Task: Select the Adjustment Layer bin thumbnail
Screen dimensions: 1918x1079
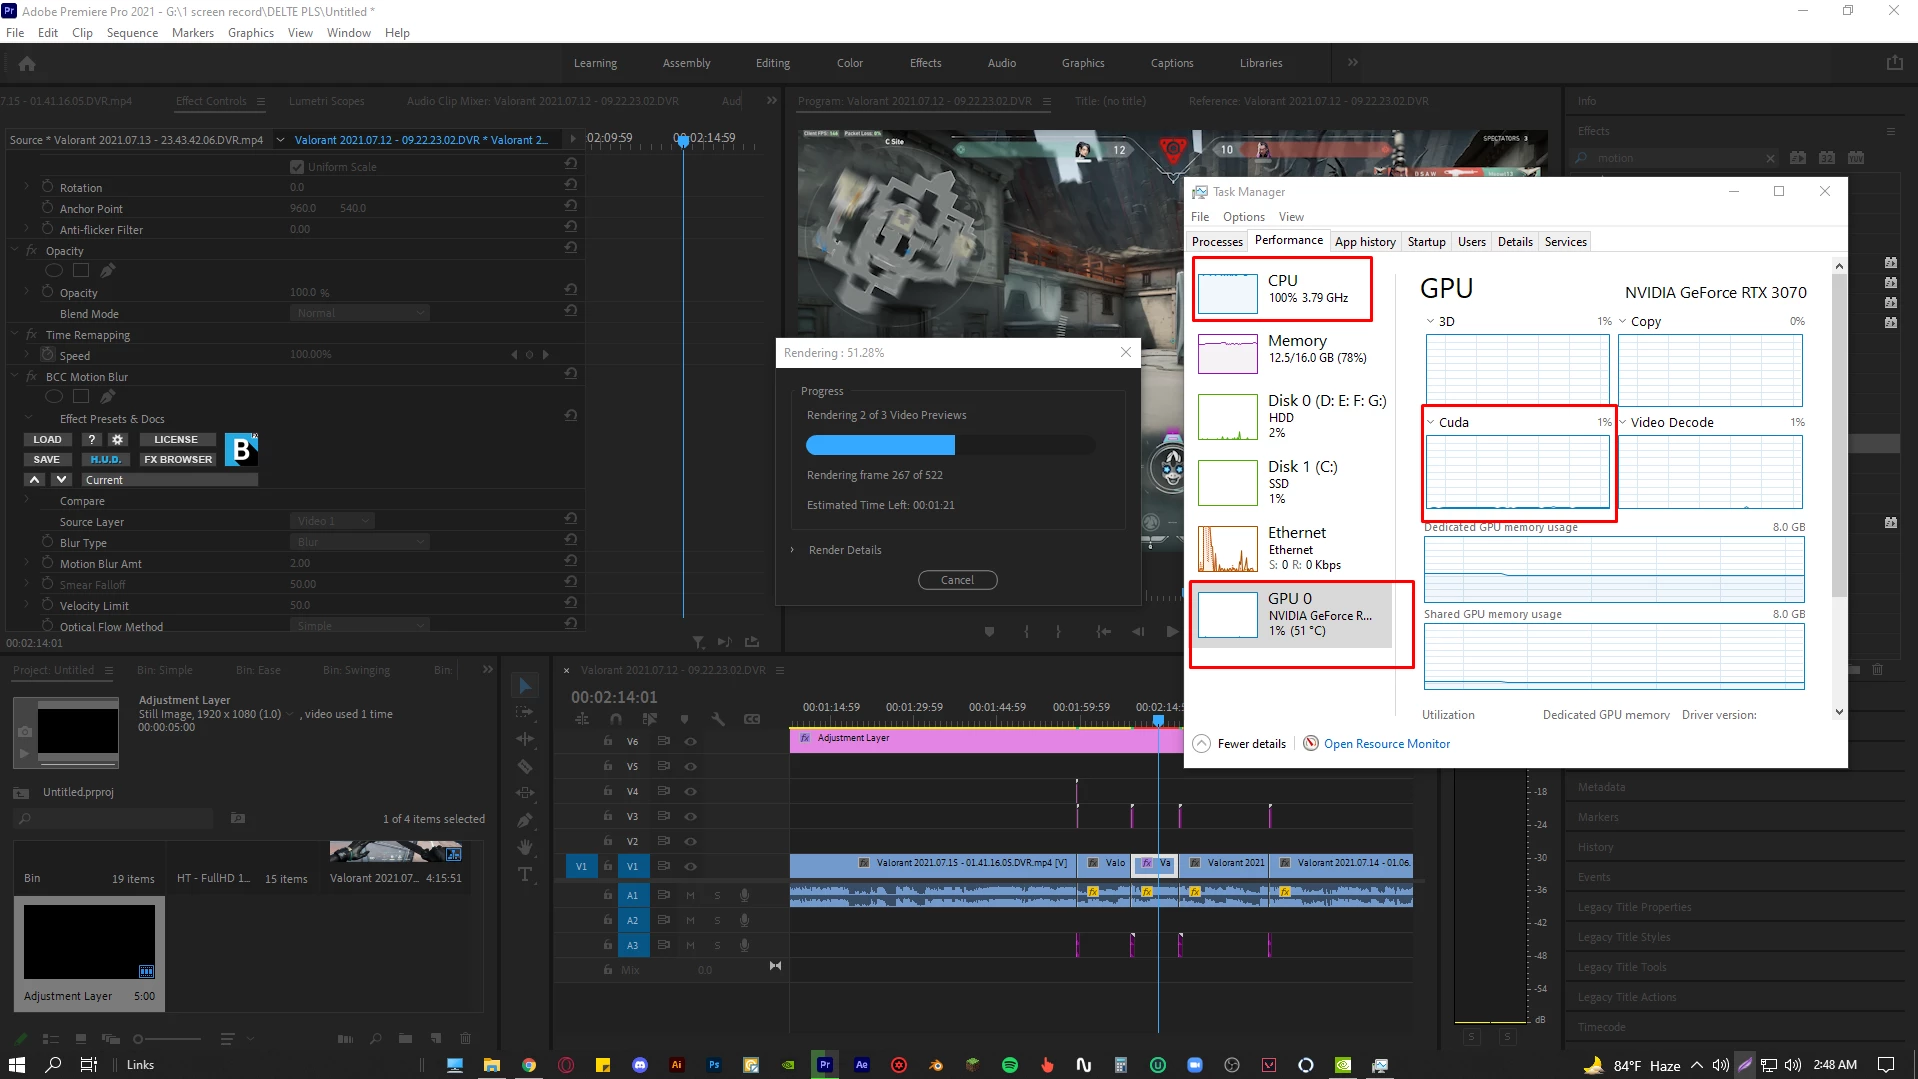Action: (x=89, y=942)
